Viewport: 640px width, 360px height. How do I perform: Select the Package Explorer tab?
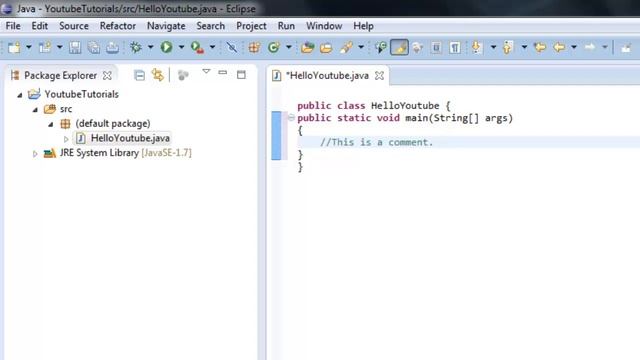point(60,76)
